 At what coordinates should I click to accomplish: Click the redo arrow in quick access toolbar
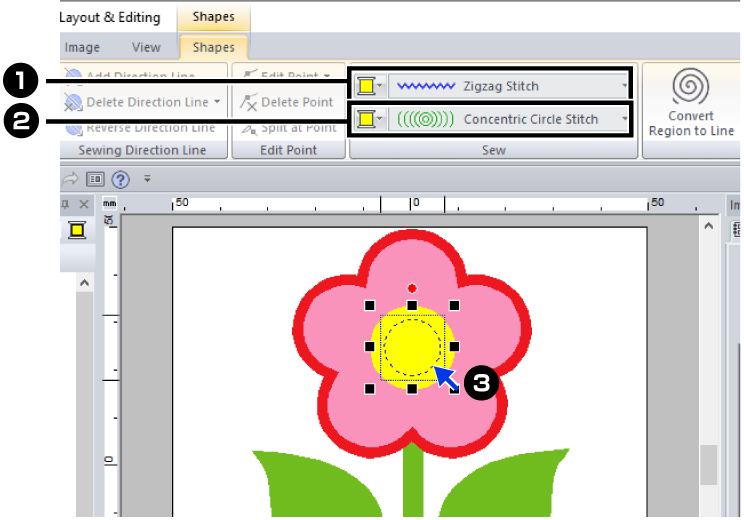coord(70,180)
